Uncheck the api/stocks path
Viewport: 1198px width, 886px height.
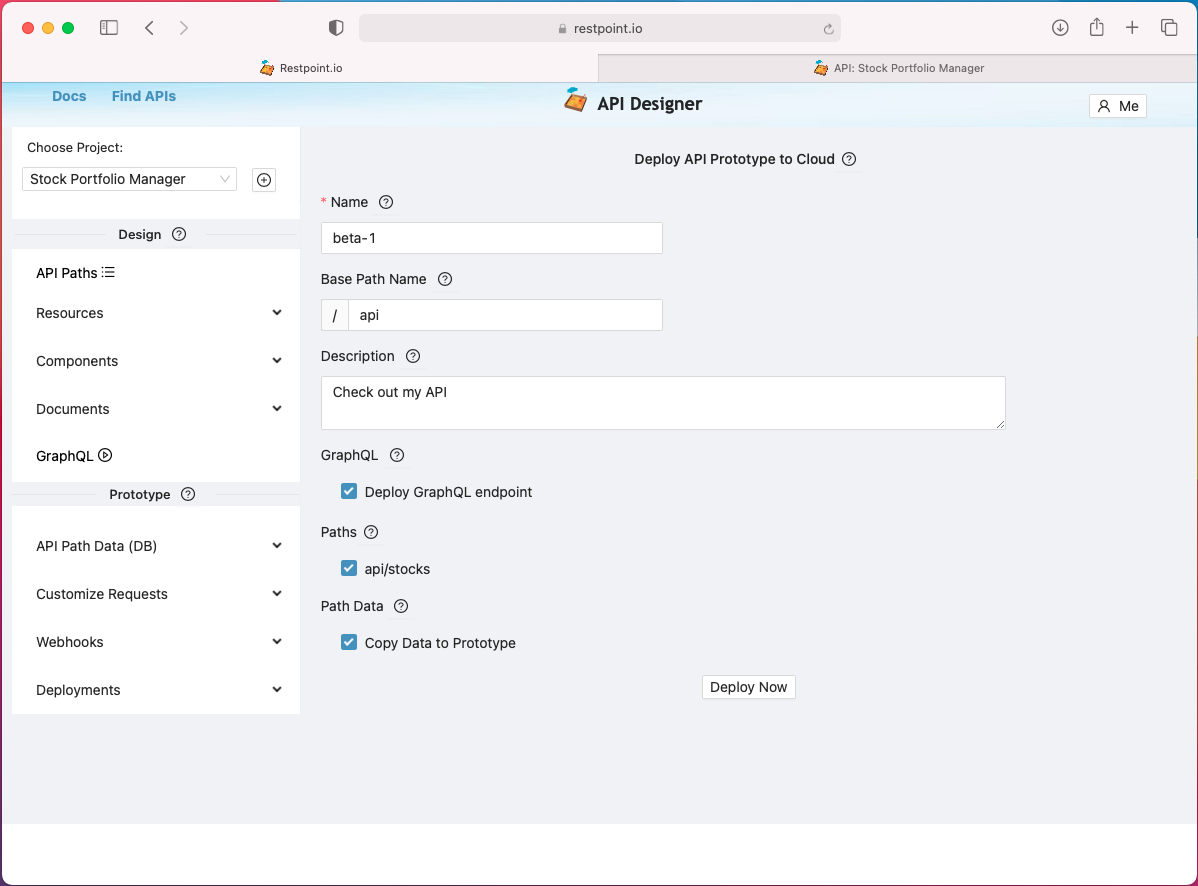(349, 567)
